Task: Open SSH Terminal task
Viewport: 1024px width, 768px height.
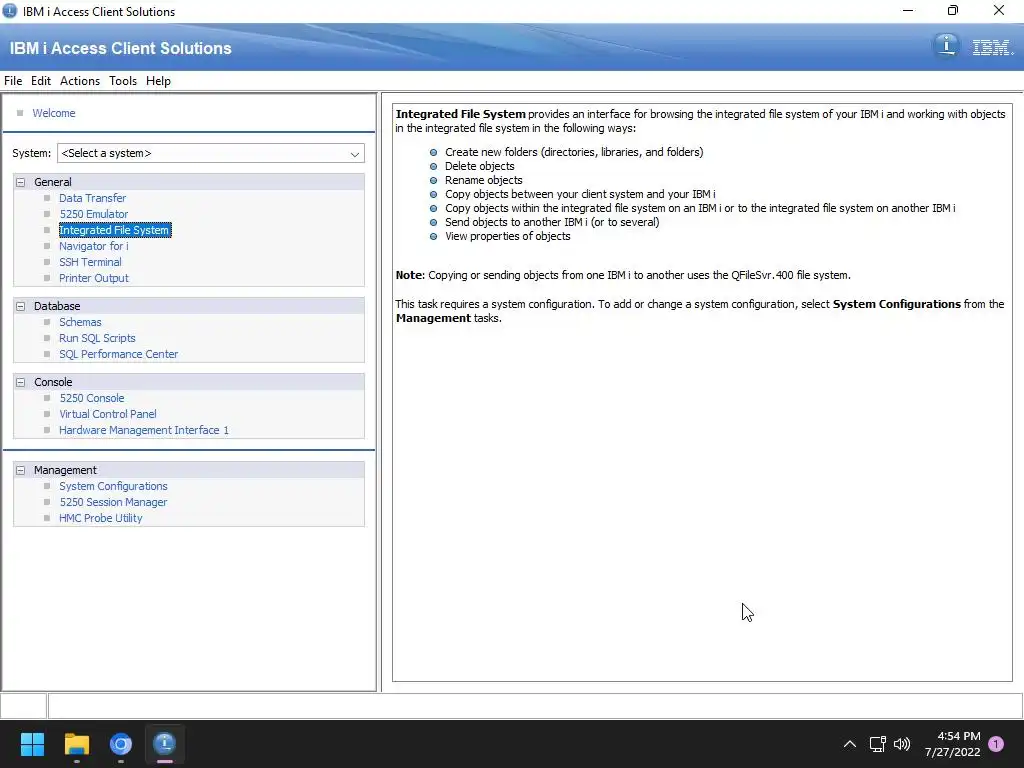Action: [x=90, y=262]
